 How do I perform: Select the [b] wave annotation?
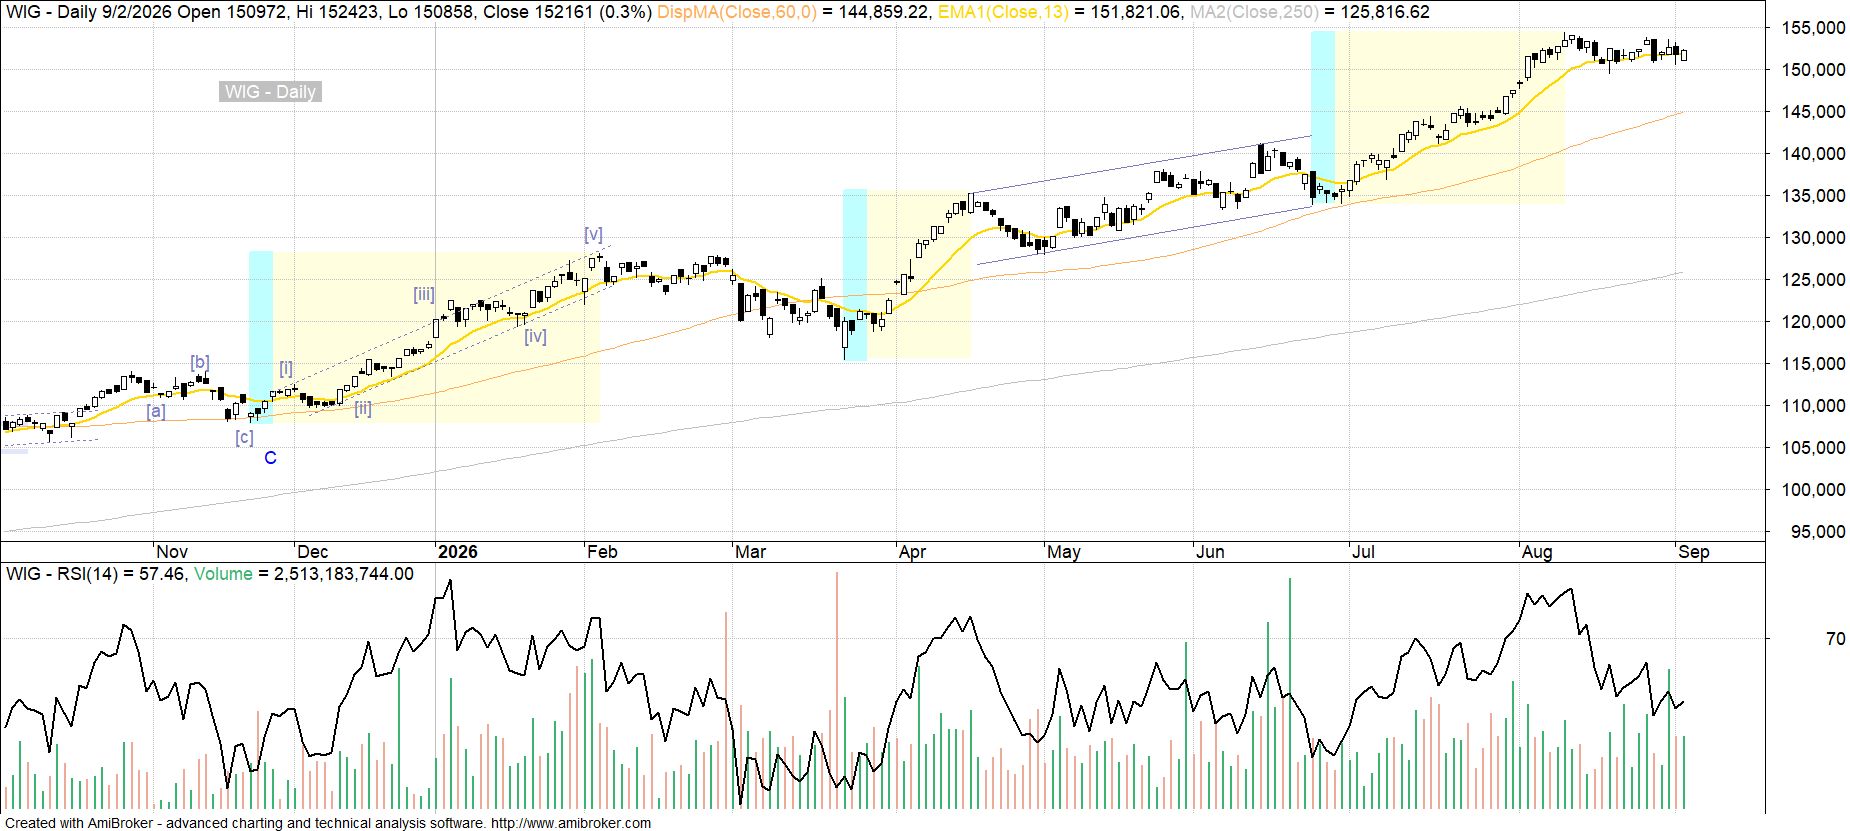coord(200,362)
